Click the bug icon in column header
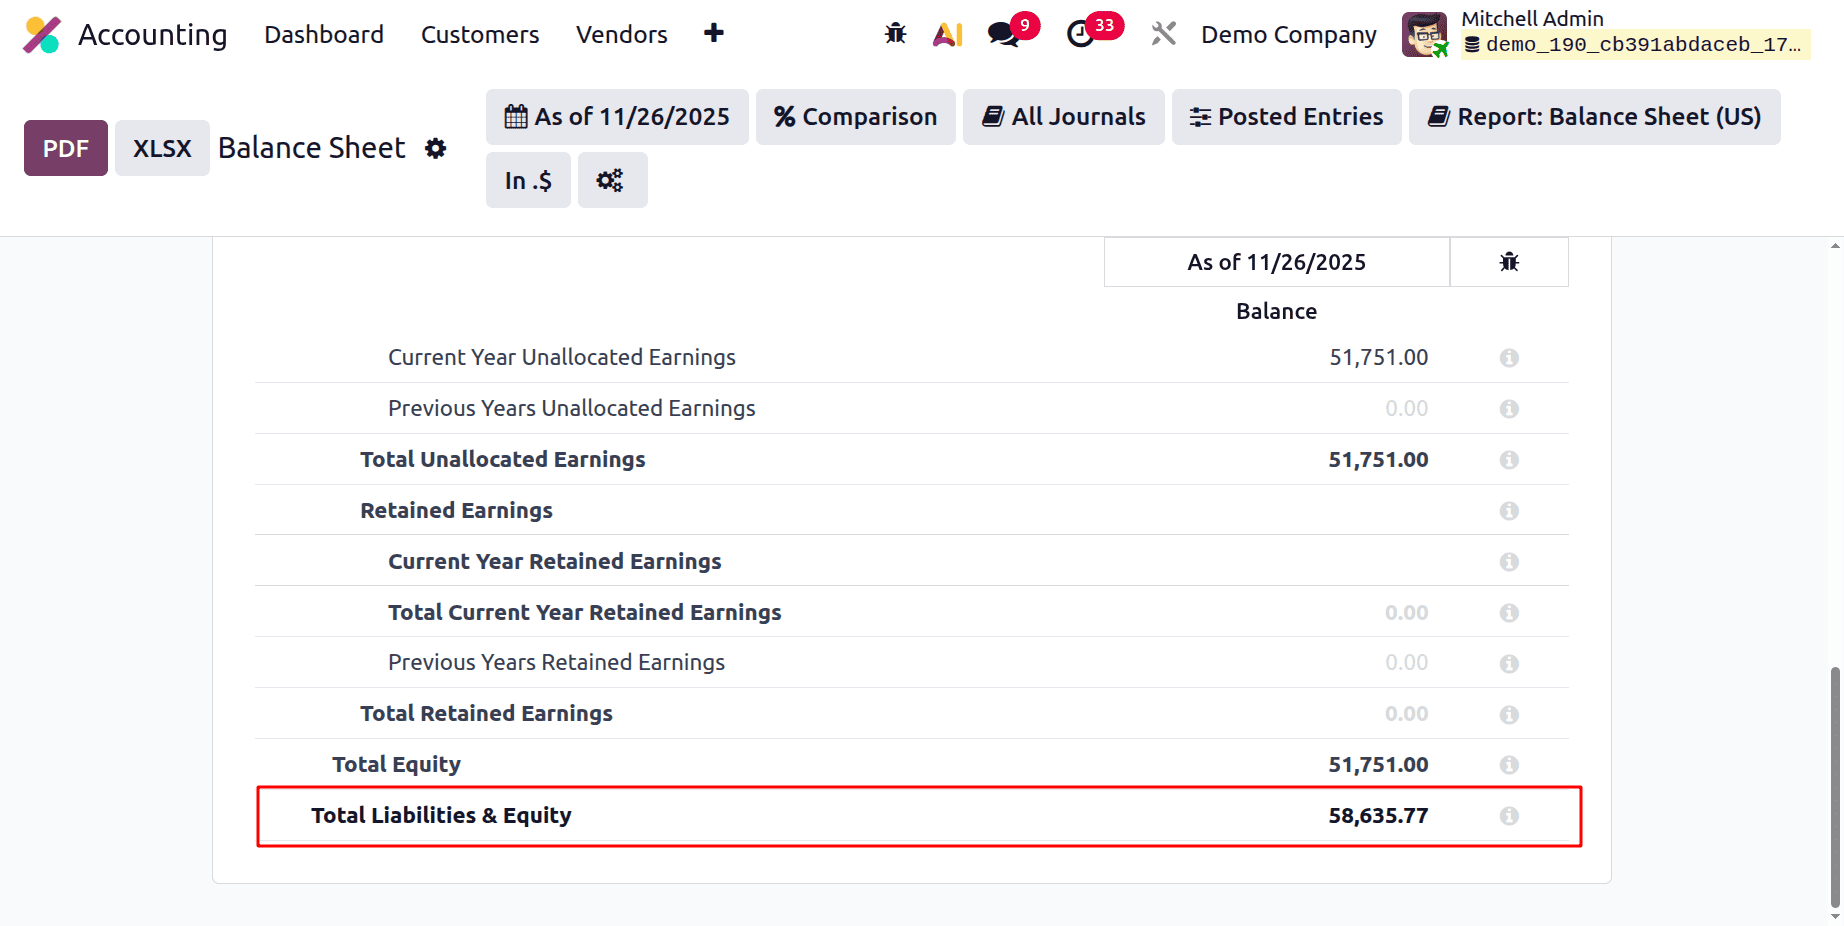The image size is (1844, 926). click(1509, 262)
